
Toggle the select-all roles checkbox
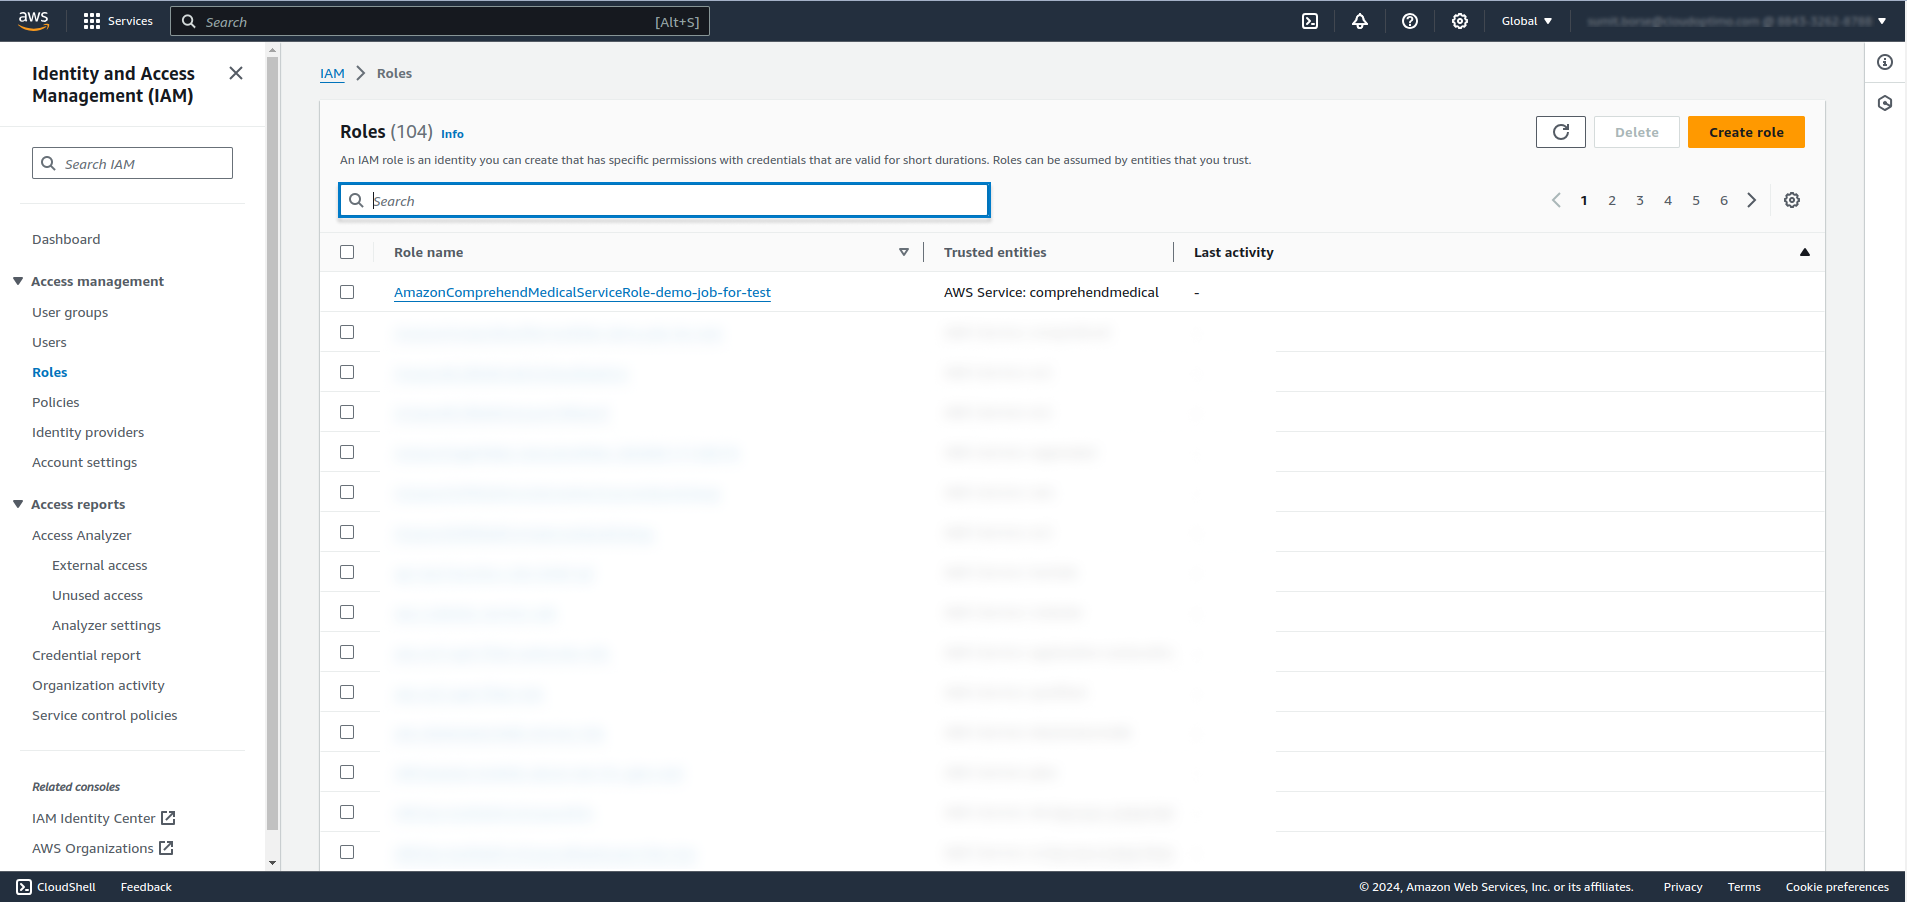(x=347, y=252)
